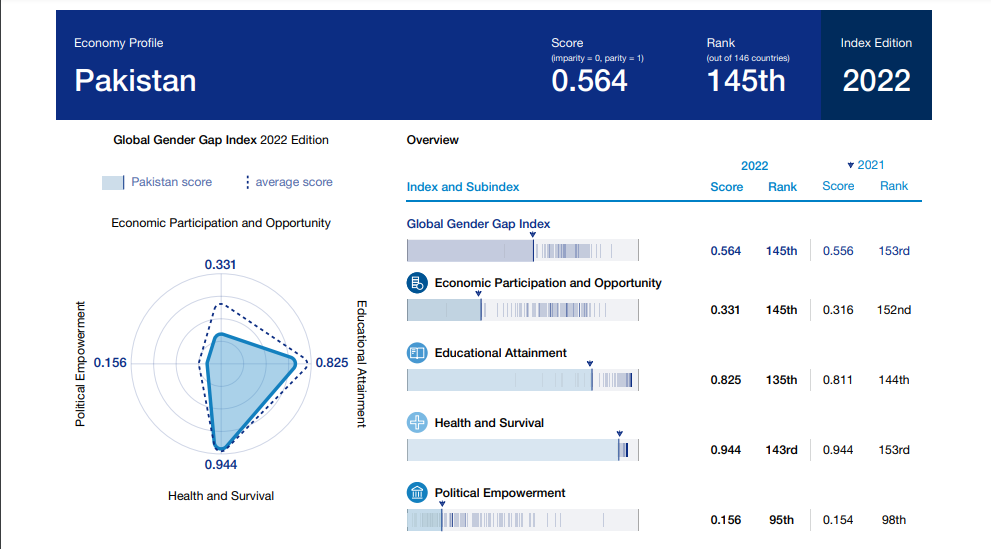Click the 2021 column group label

pos(871,165)
